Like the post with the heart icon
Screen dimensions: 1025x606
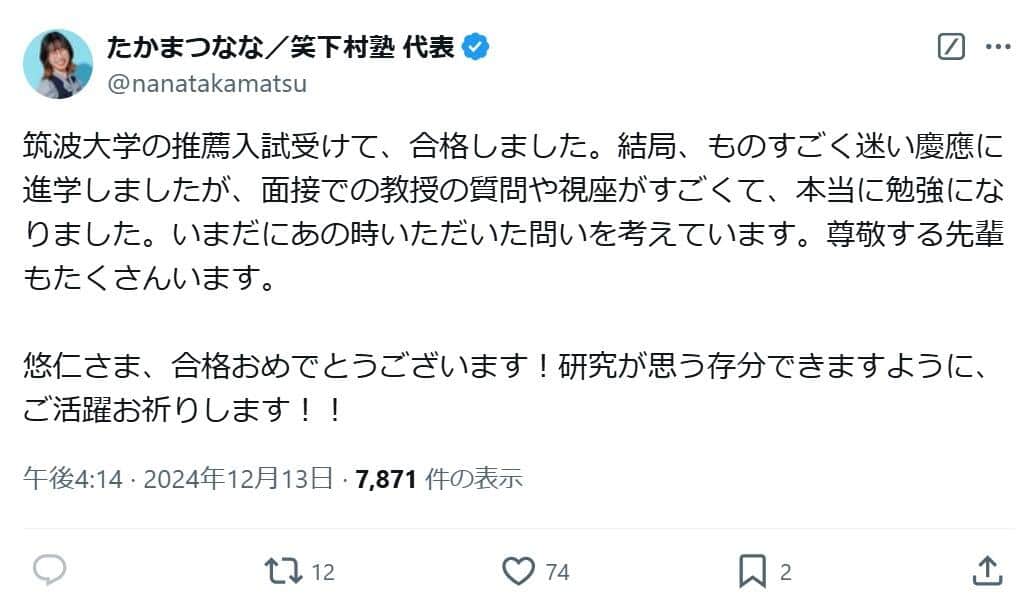[518, 571]
